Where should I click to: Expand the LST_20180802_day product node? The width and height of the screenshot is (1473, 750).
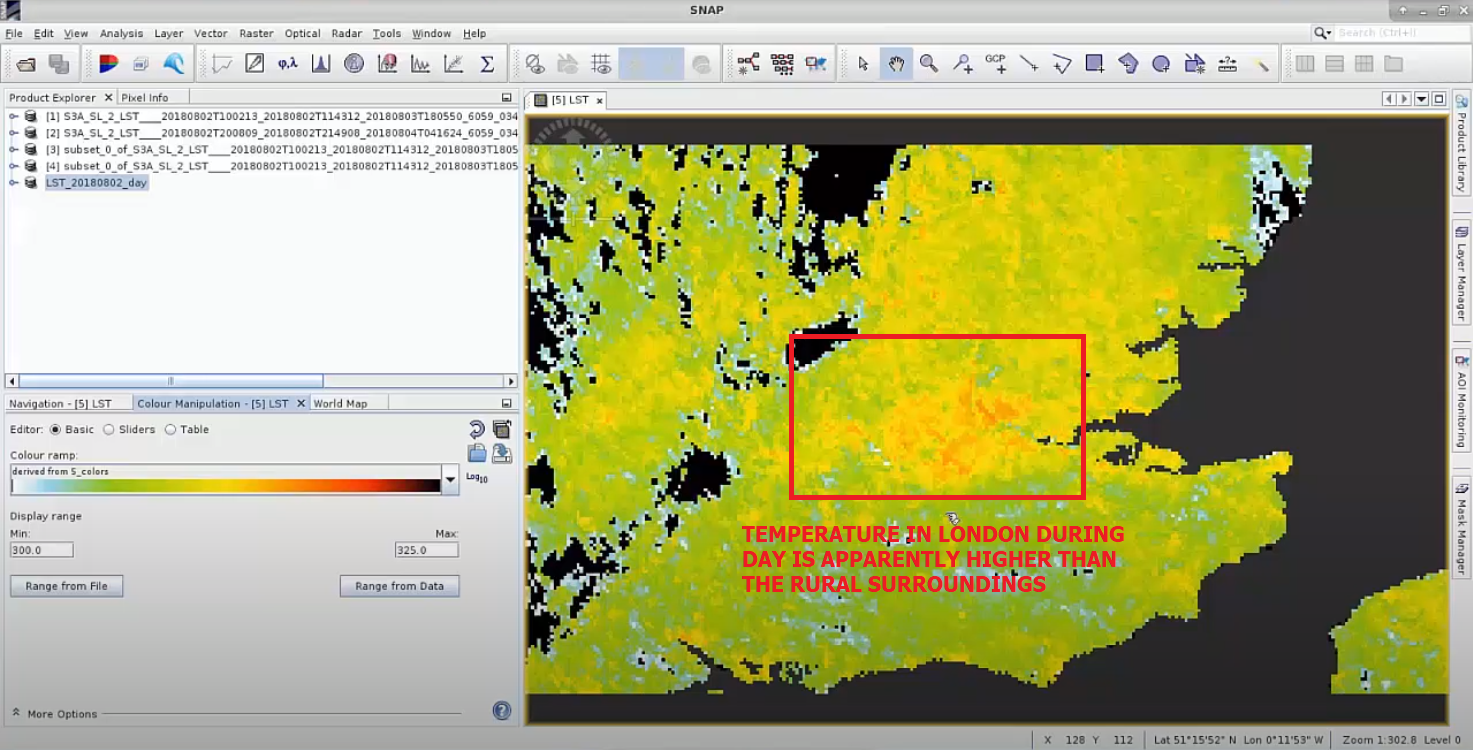(14, 183)
